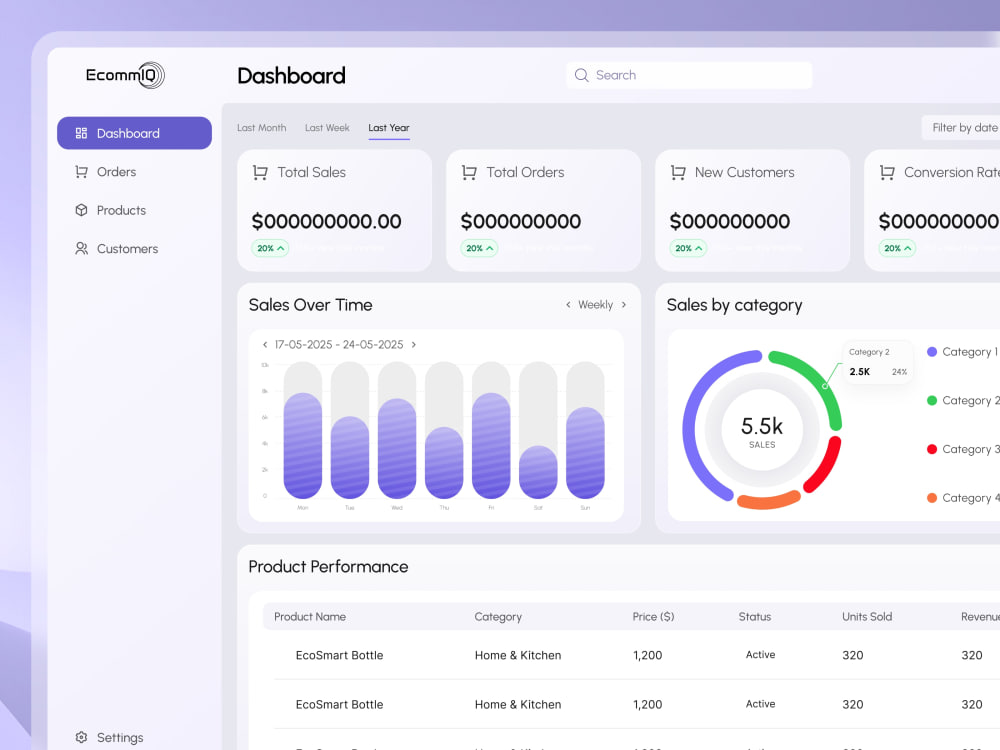The width and height of the screenshot is (1000, 750).
Task: Click the Orders cart icon in sidebar
Action: pyautogui.click(x=81, y=172)
